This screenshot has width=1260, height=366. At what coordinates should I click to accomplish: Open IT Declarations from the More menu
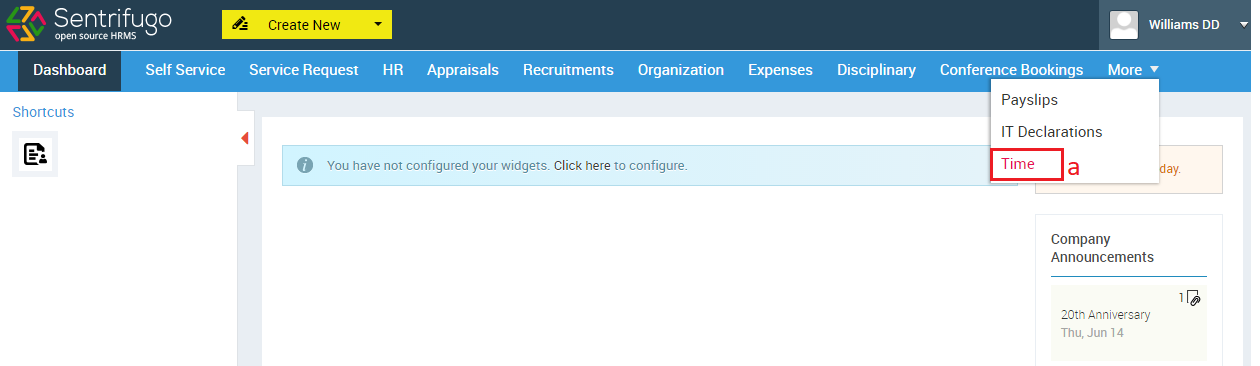[x=1052, y=132]
